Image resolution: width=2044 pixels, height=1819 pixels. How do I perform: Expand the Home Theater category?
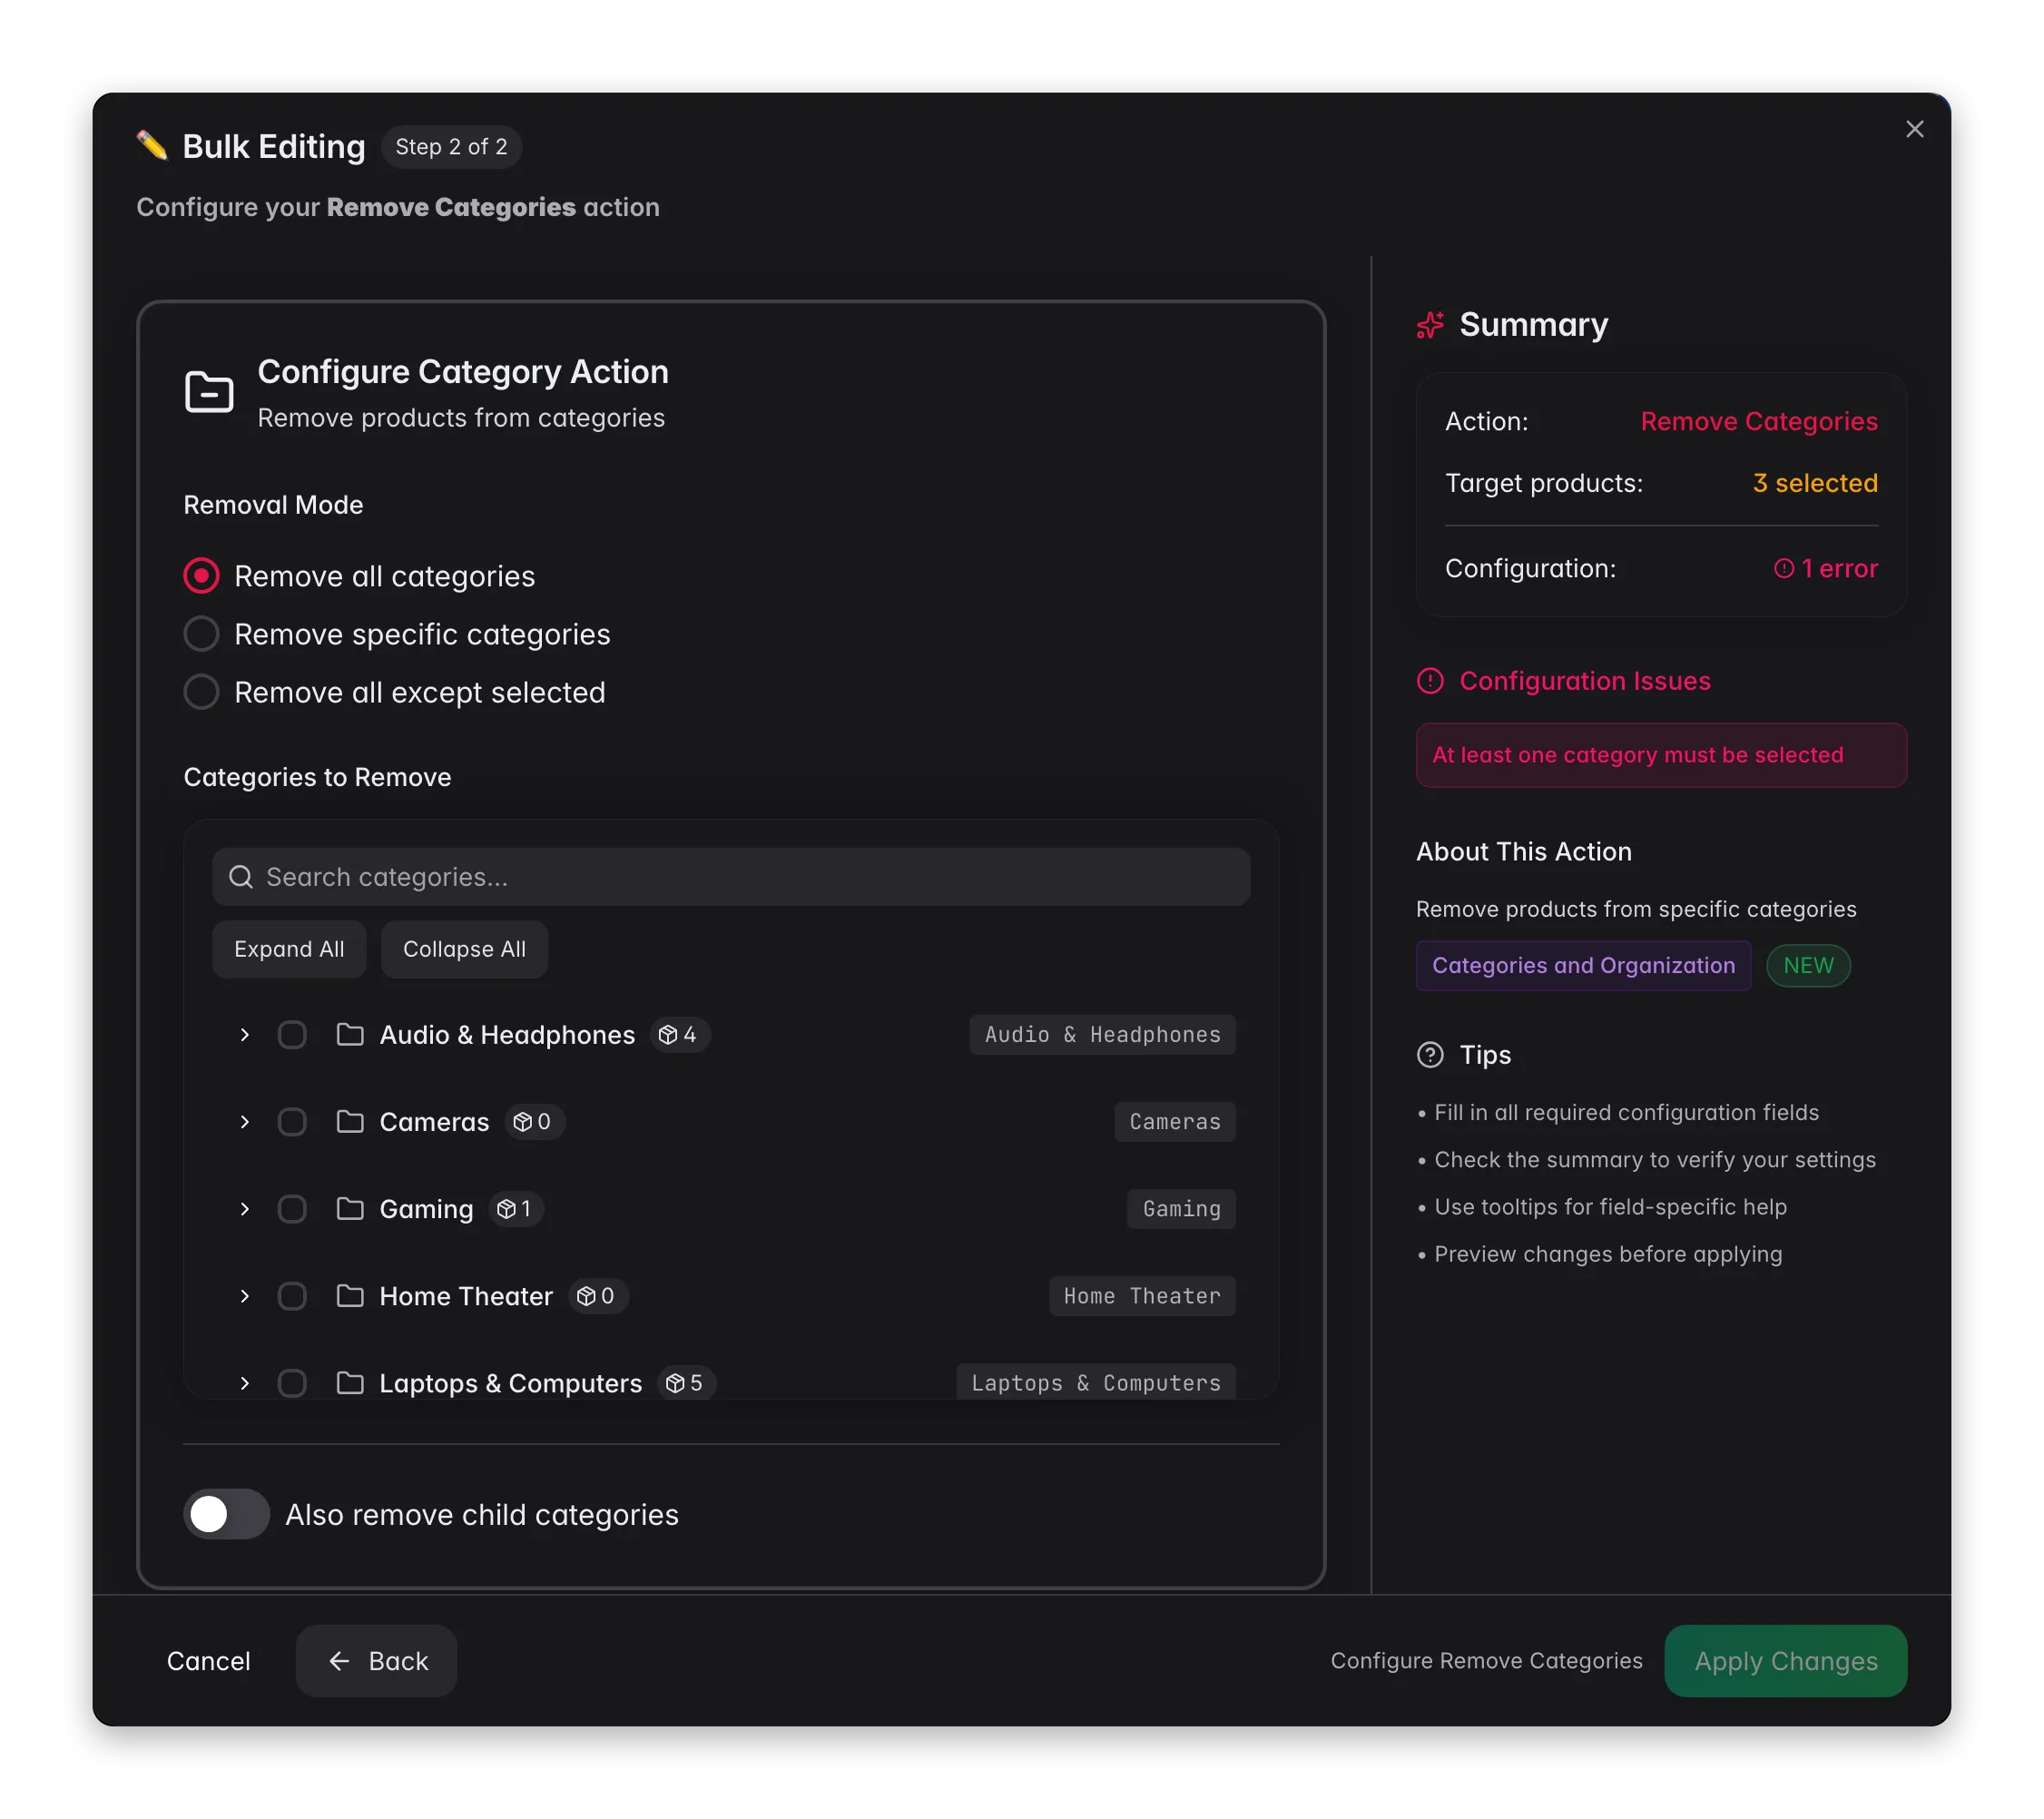pyautogui.click(x=245, y=1295)
